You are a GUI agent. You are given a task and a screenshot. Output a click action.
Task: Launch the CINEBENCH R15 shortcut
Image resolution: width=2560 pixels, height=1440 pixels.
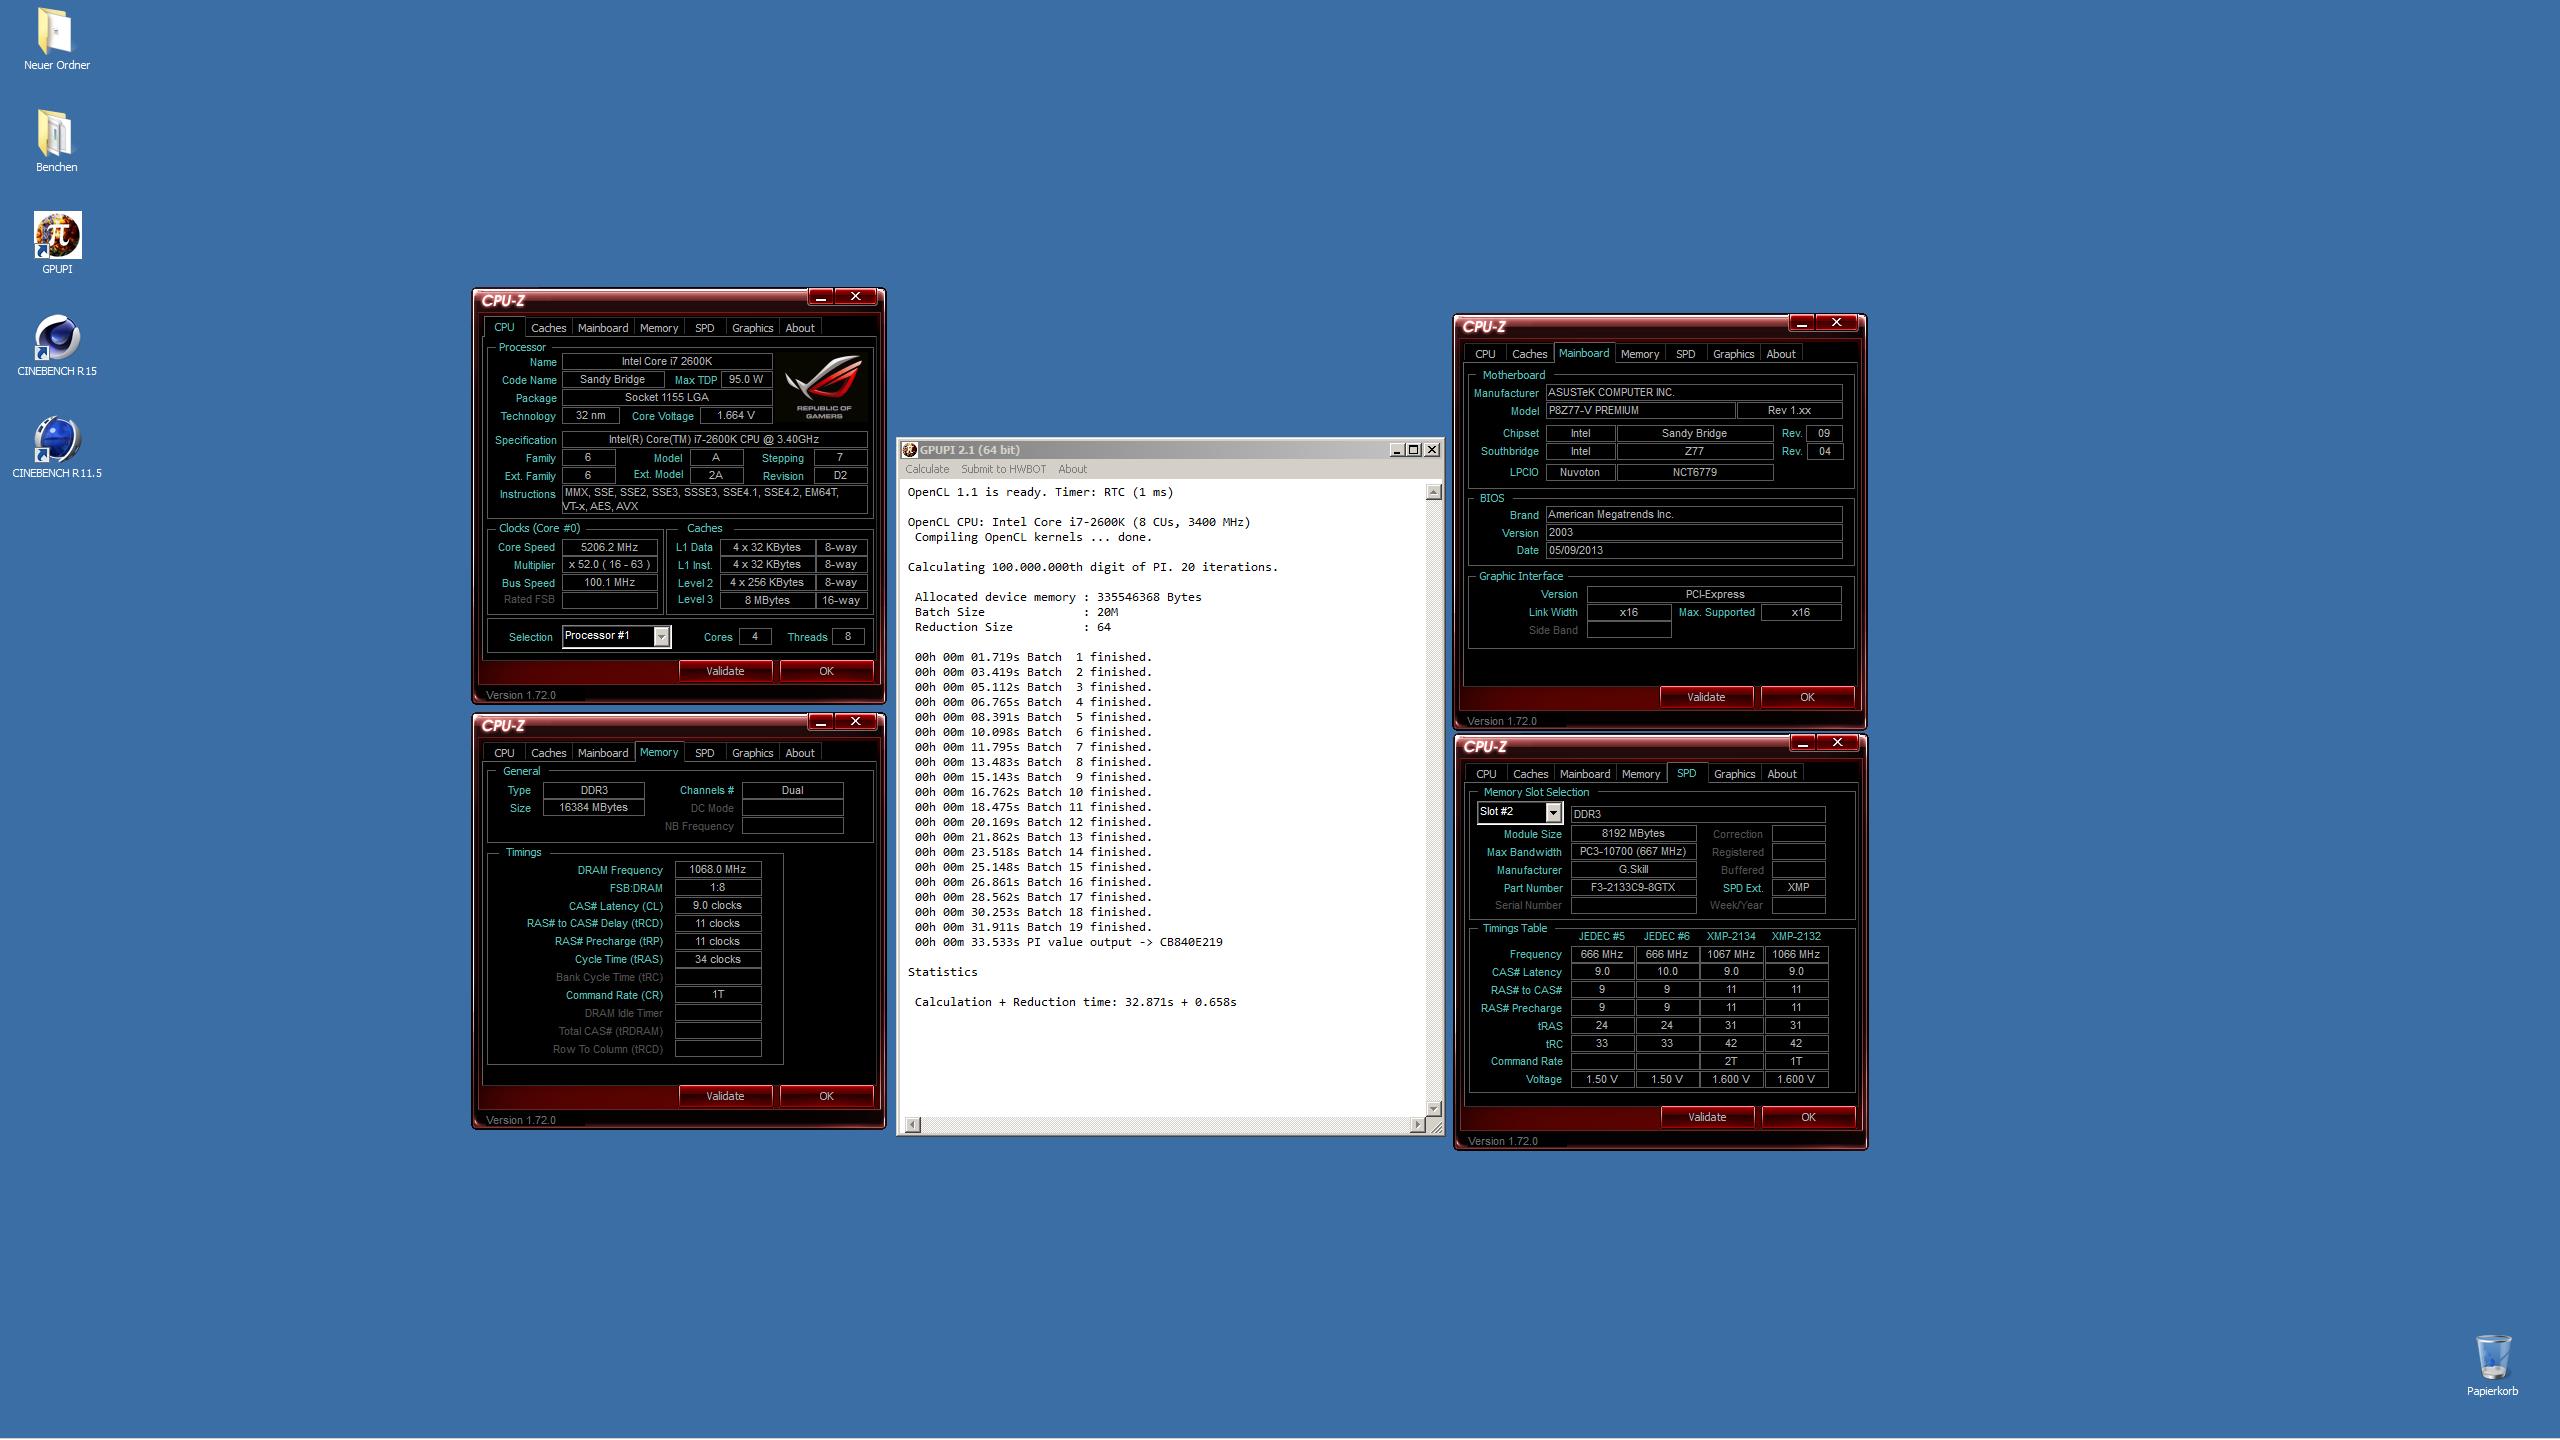(57, 346)
